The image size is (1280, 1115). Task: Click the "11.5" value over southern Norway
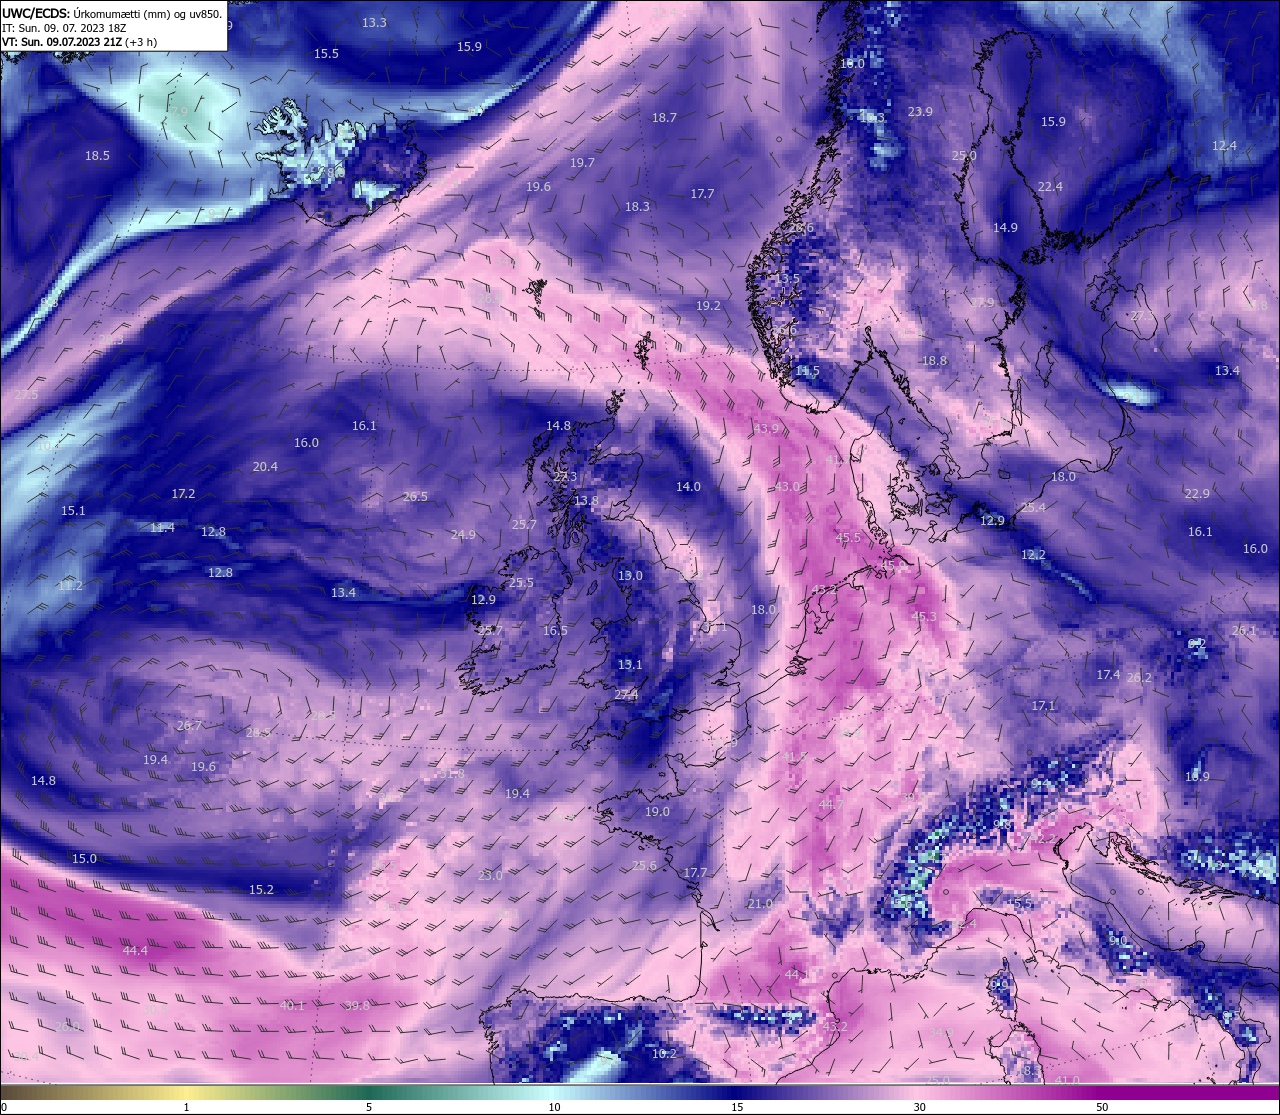coord(807,370)
